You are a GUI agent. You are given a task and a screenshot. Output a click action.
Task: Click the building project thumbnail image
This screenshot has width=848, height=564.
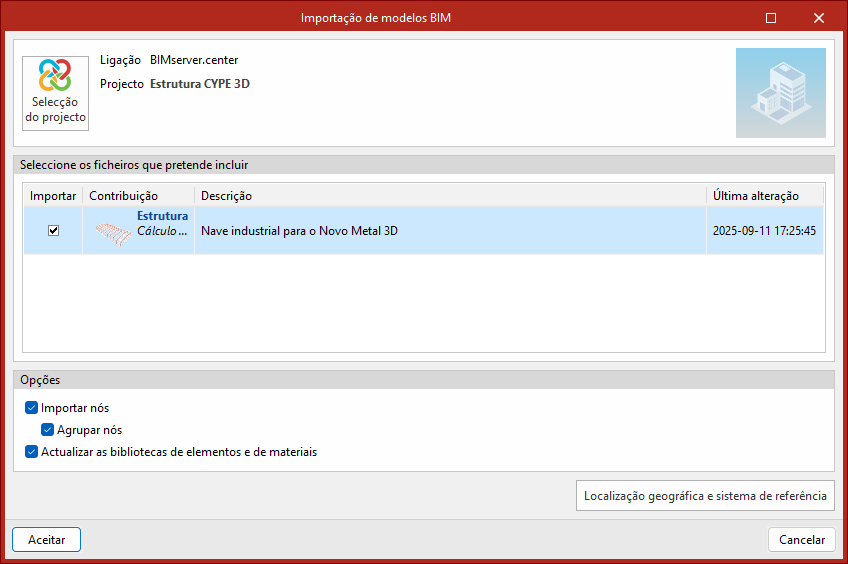point(780,93)
